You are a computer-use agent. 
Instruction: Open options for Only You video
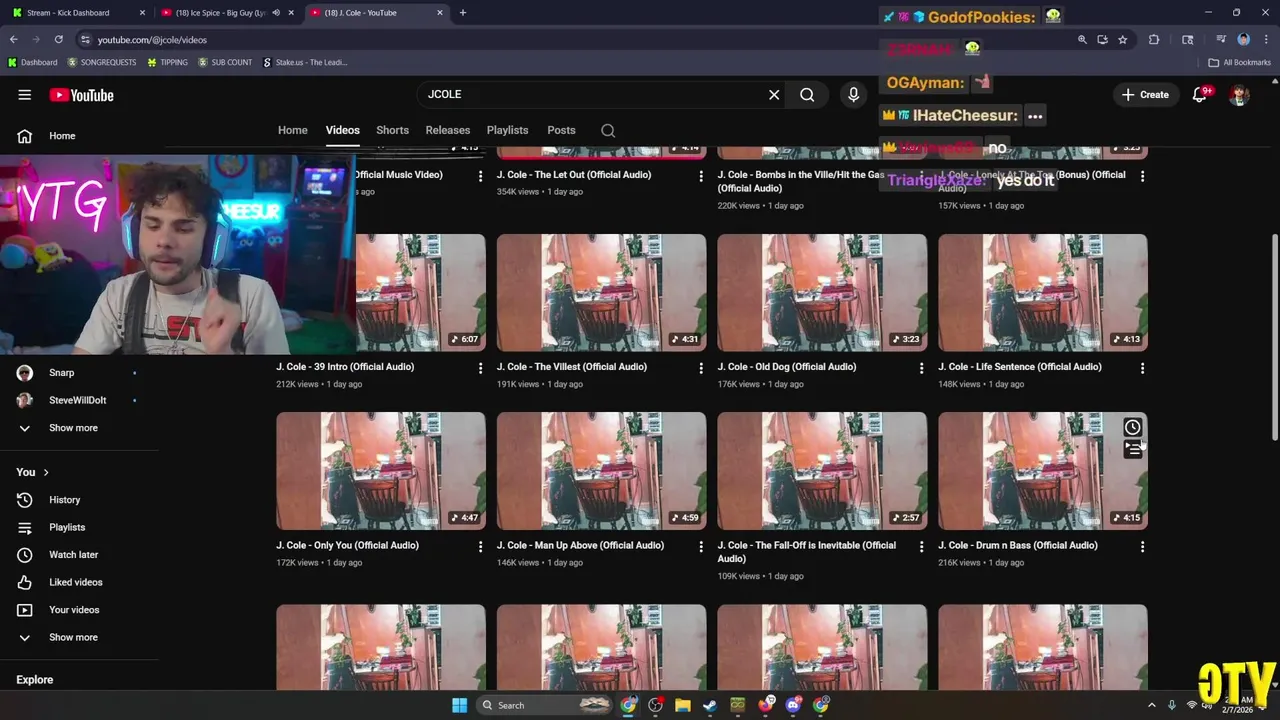tap(480, 547)
